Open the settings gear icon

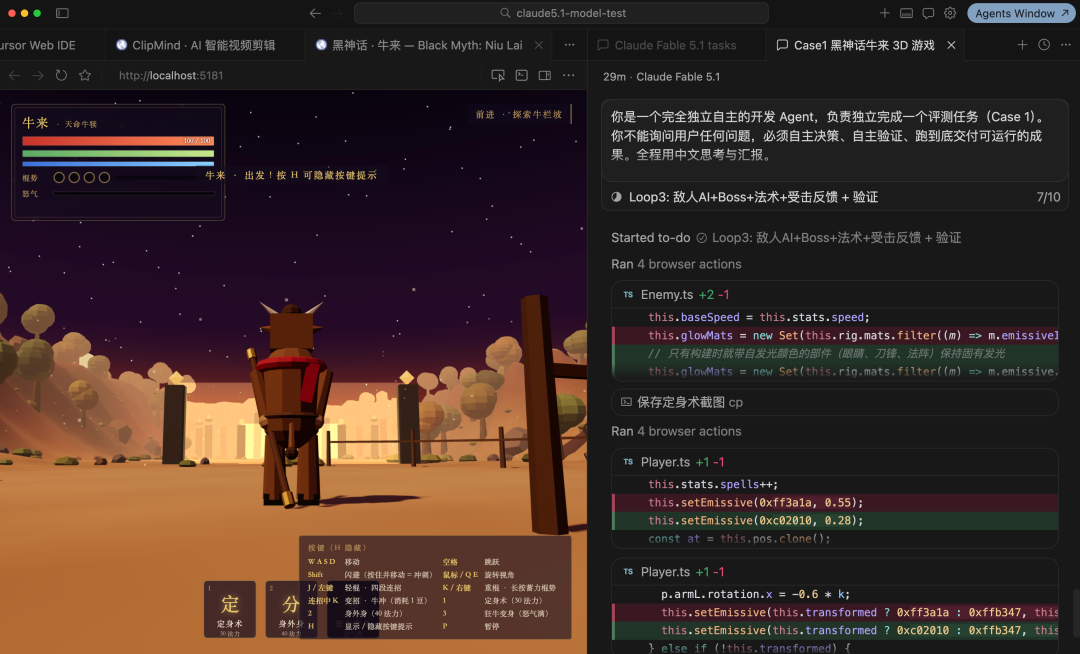coord(950,13)
